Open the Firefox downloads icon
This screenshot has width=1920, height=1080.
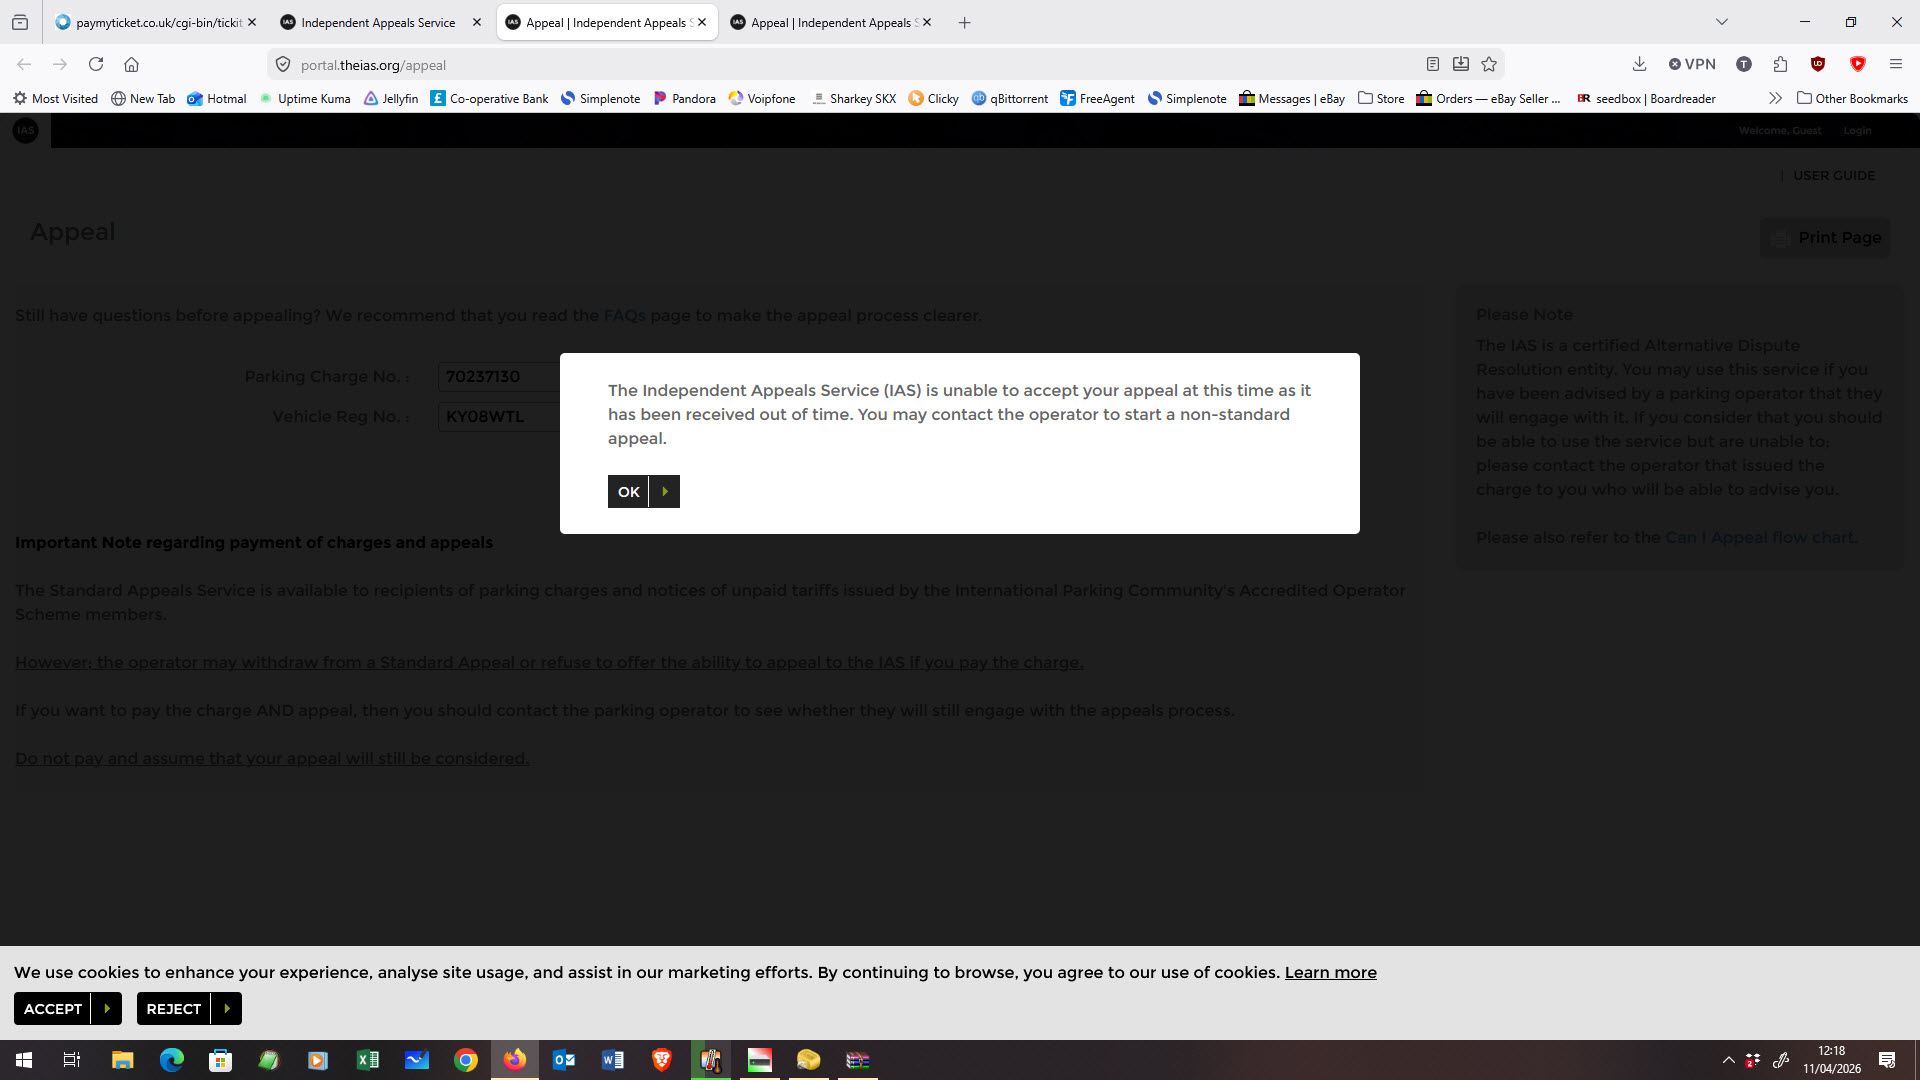(1639, 64)
